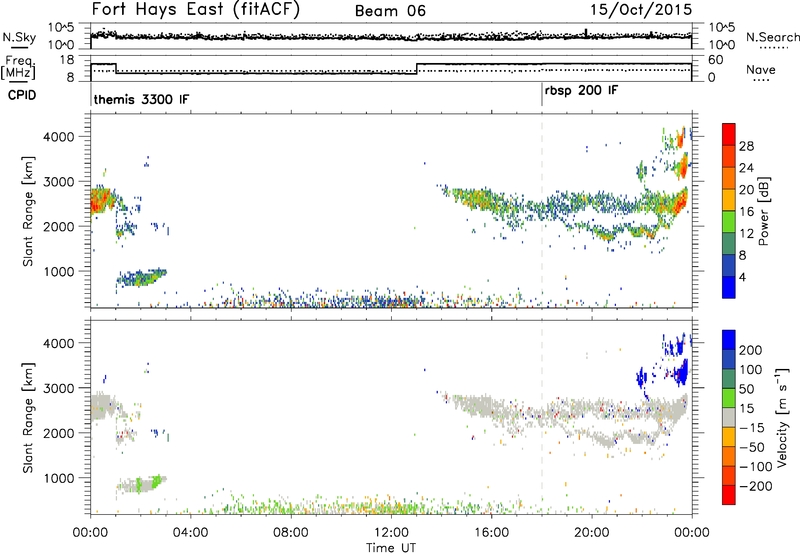This screenshot has height=554, width=800.
Task: Click the '60' Nave axis value
Action: (x=716, y=60)
